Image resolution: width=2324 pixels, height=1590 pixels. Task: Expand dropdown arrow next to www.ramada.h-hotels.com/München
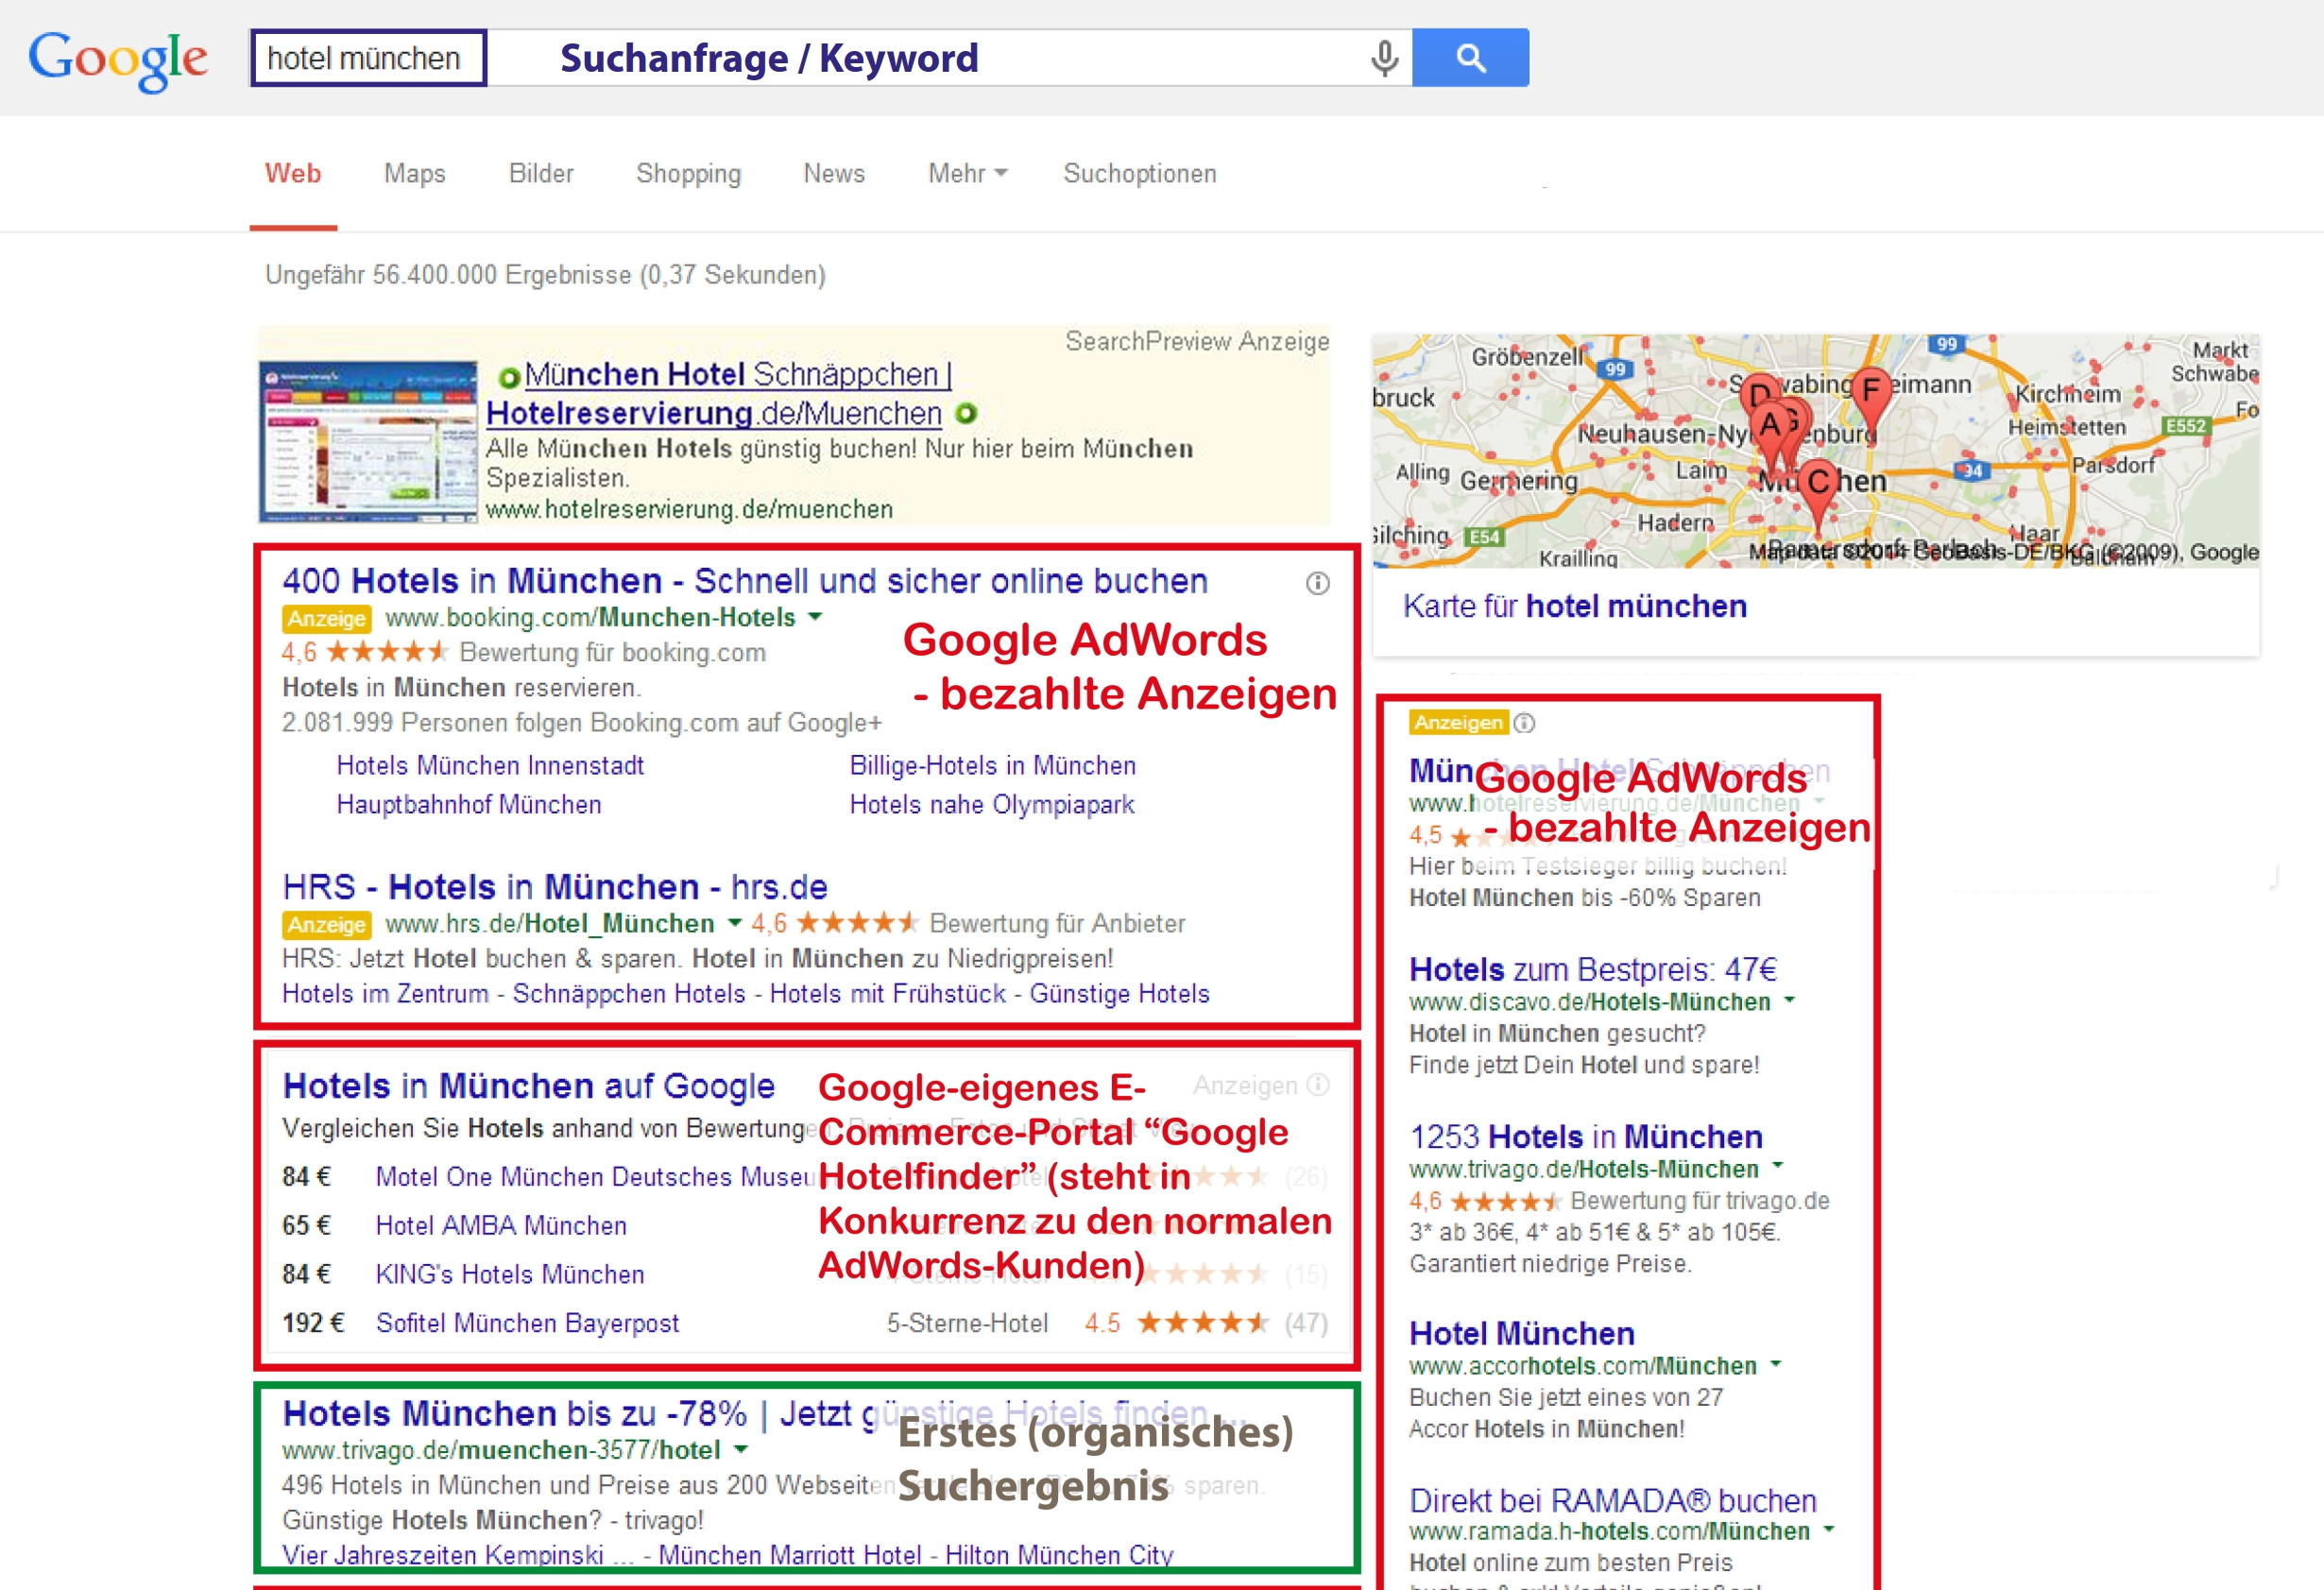(x=1828, y=1529)
